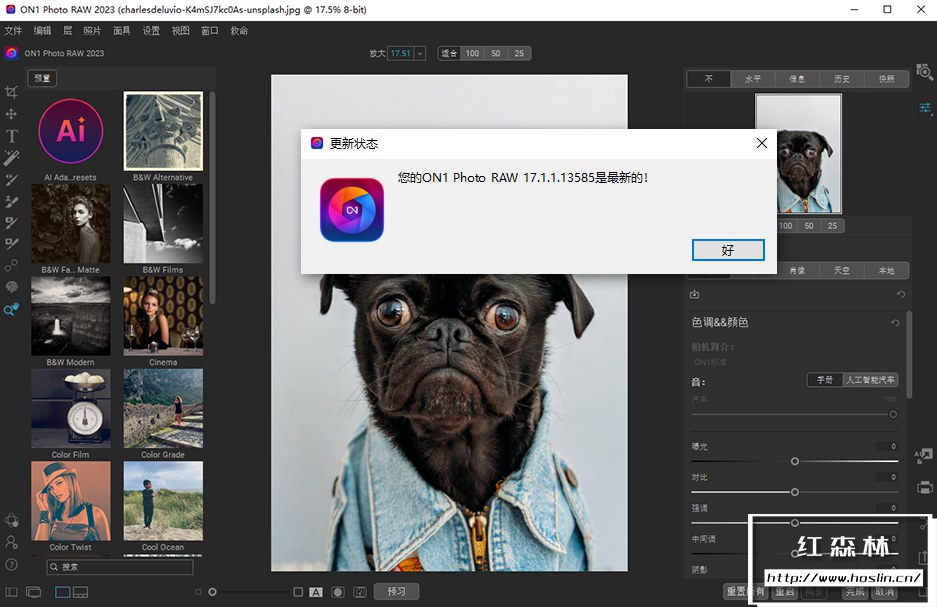Switch to the 本地 tab

click(x=886, y=271)
